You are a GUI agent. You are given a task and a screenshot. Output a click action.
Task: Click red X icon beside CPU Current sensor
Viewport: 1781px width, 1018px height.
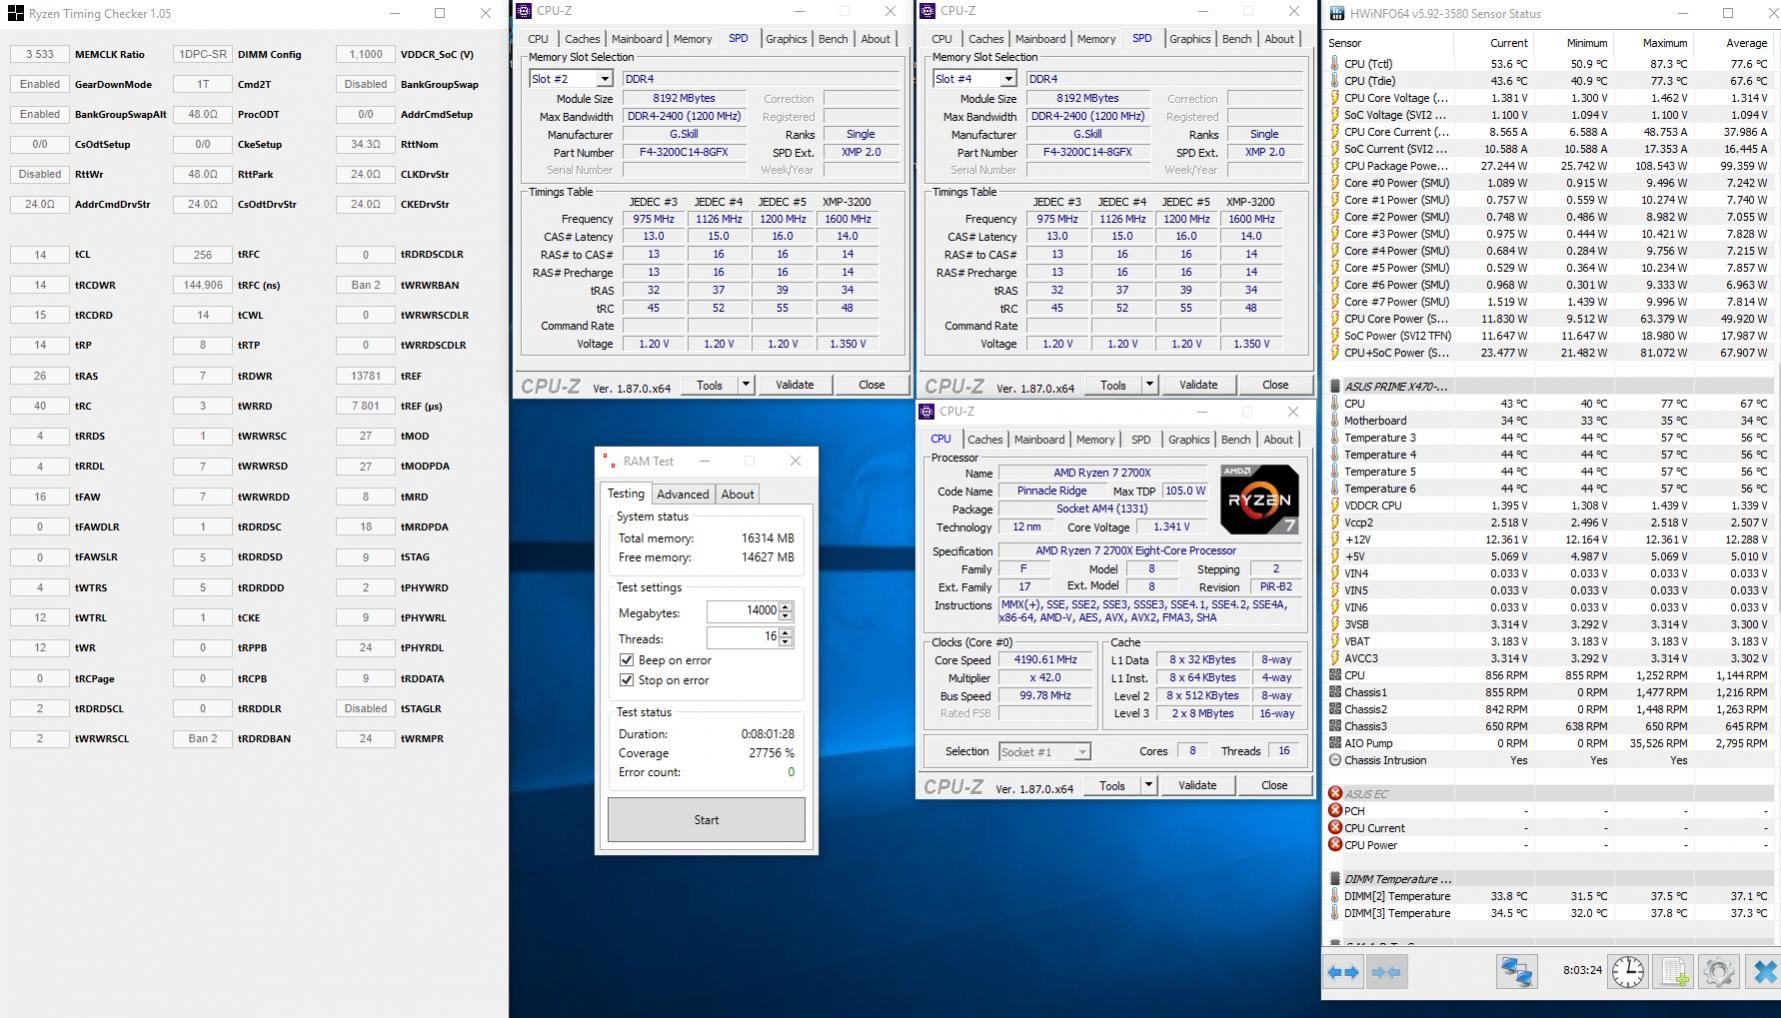pyautogui.click(x=1335, y=828)
